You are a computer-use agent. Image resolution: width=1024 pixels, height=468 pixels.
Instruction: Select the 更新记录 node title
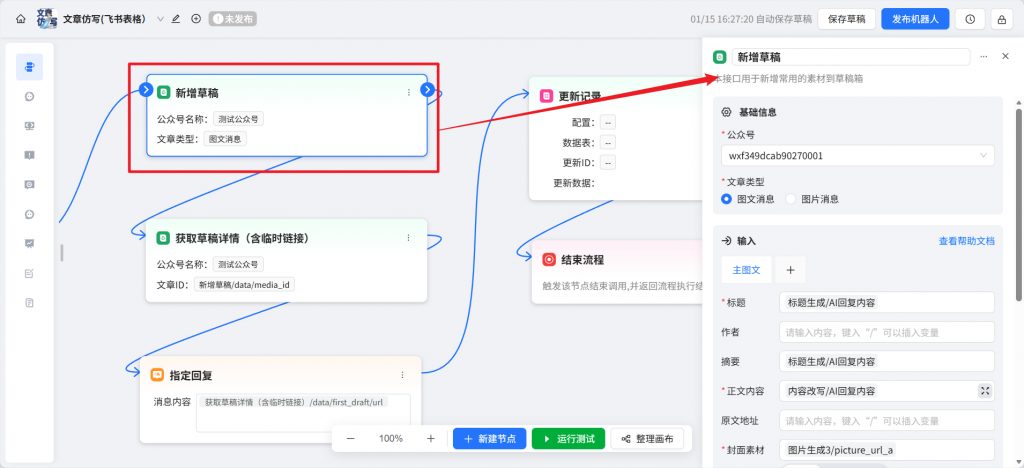(x=580, y=96)
